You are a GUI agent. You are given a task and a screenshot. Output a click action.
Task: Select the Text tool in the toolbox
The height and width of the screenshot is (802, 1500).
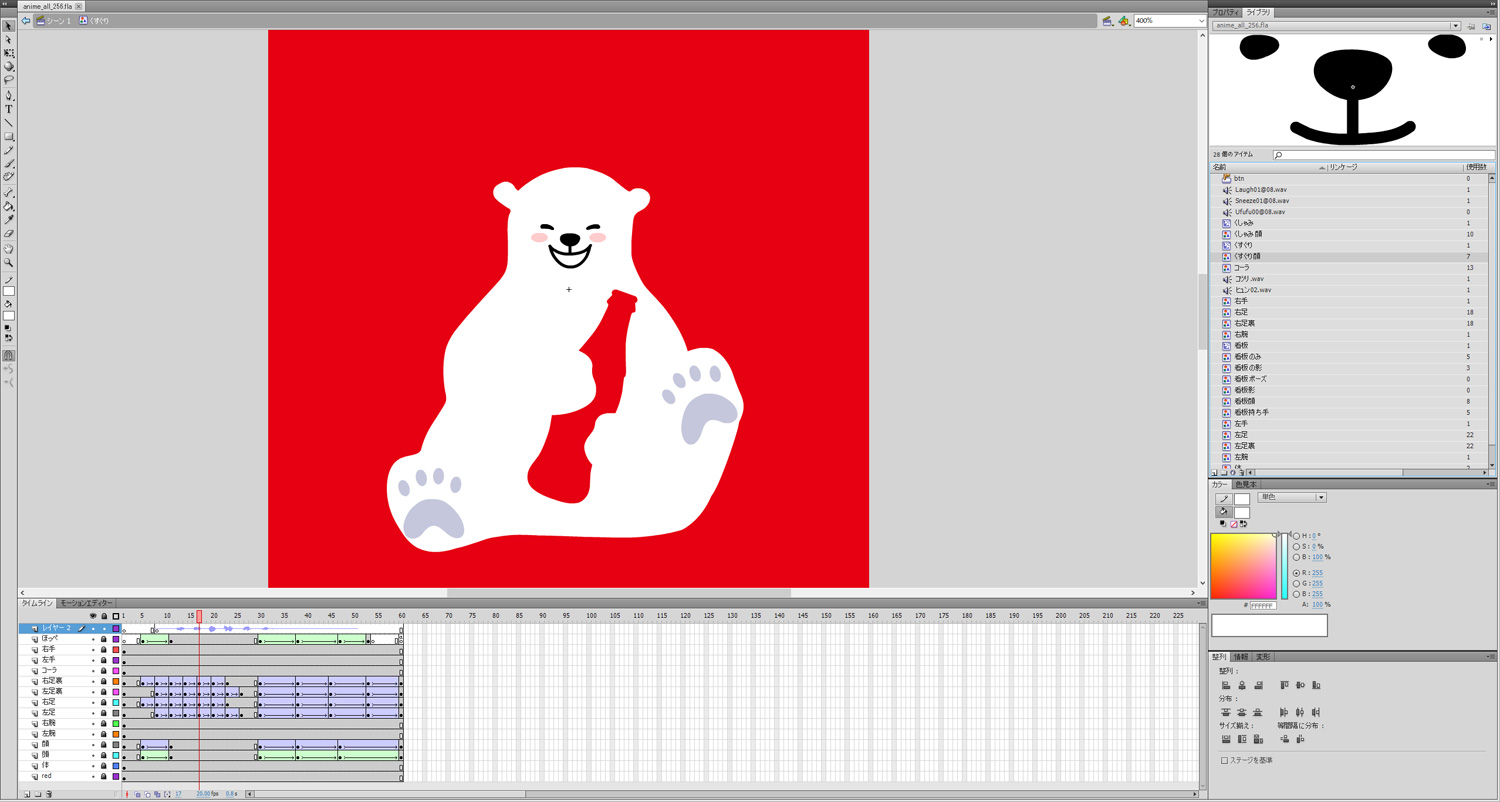tap(9, 109)
